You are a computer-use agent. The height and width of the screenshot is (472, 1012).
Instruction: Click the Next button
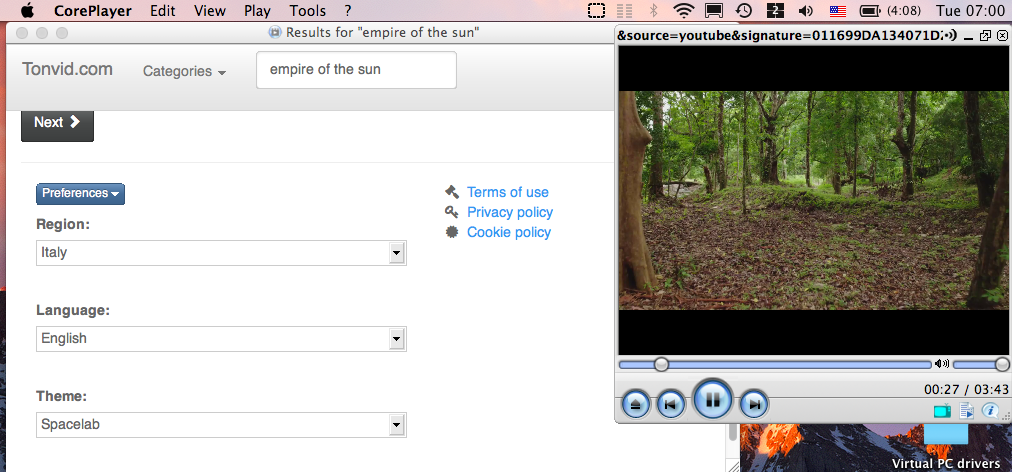[57, 125]
